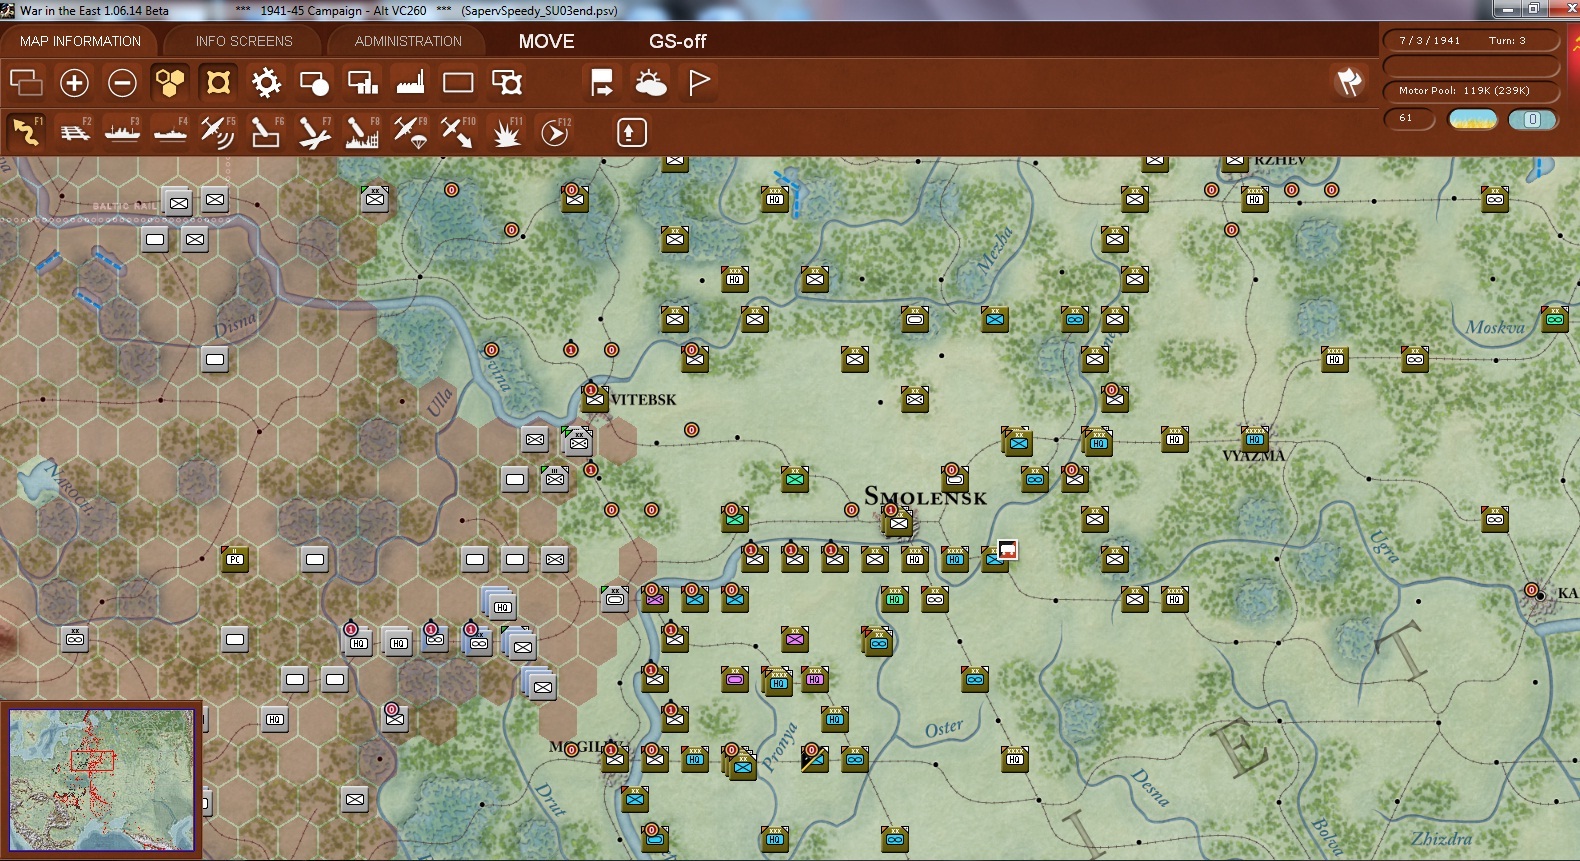Minimize the War in the East window
Screen dimensions: 1580x861
[x=1507, y=9]
